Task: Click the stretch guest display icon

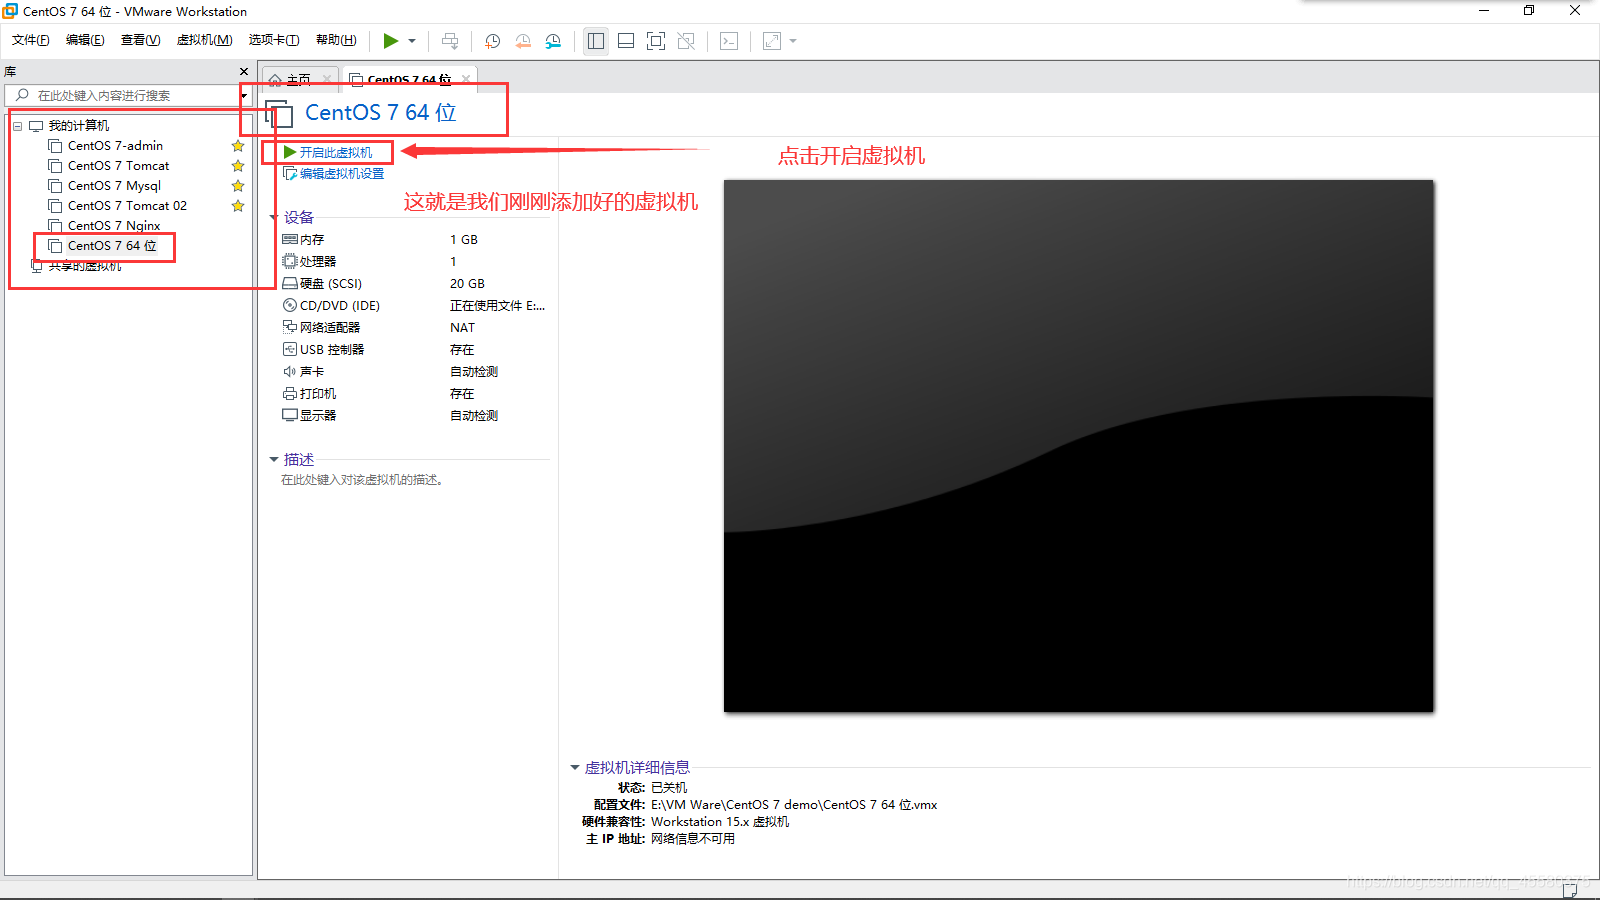Action: coord(772,41)
